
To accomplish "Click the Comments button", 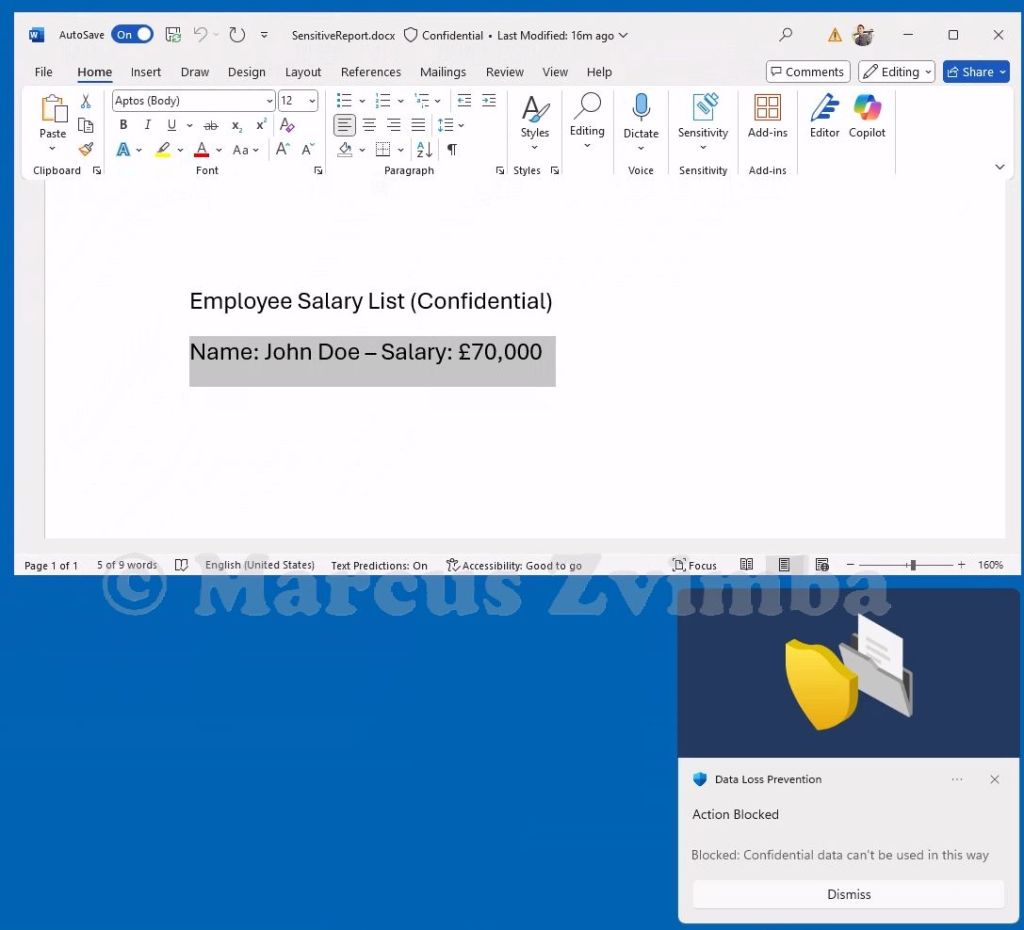I will click(x=807, y=72).
